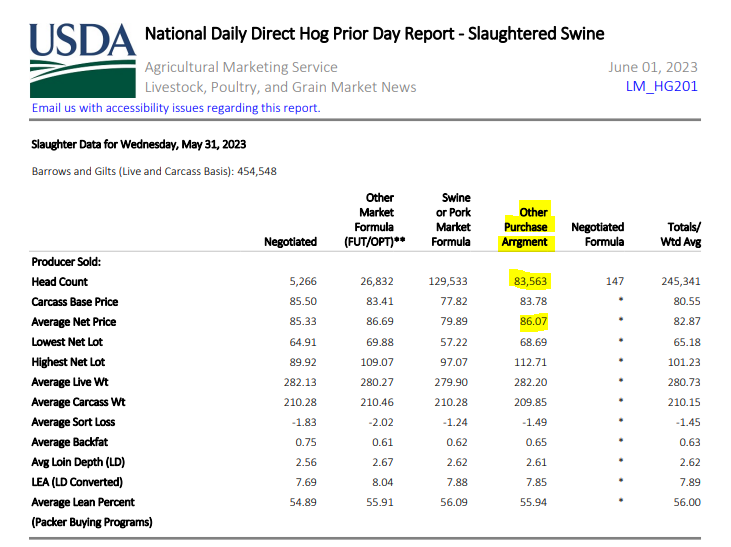Click Negotiated Formula head count 147
731x547 pixels.
point(615,281)
